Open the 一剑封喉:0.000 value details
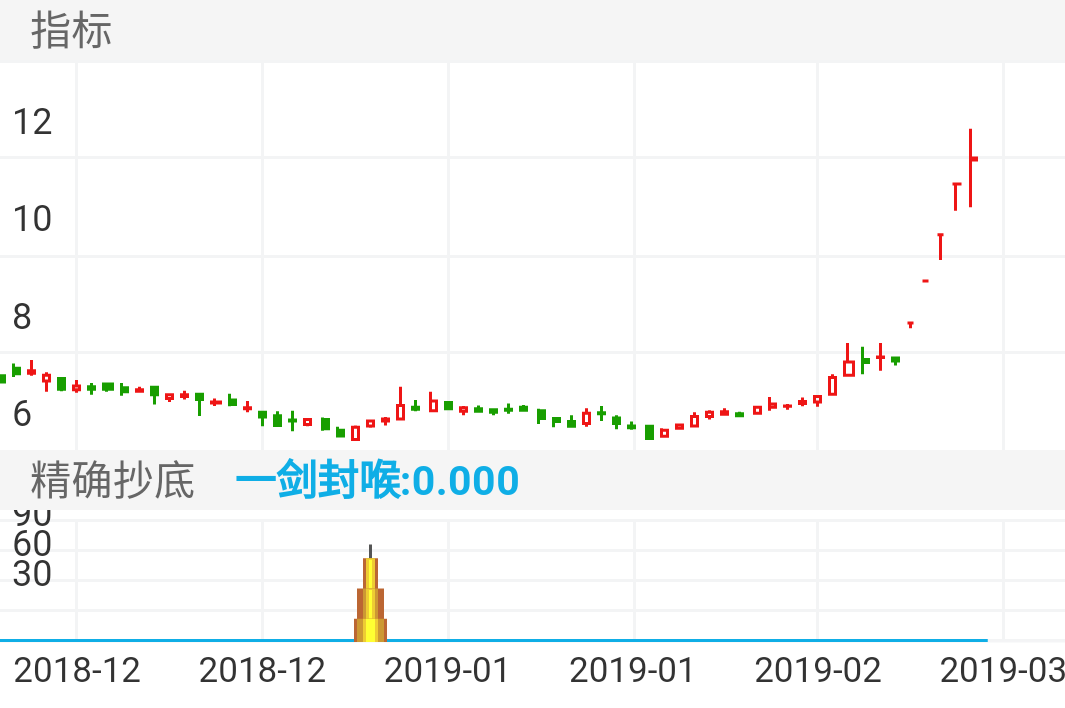Viewport: 1065px width, 708px height. tap(378, 480)
